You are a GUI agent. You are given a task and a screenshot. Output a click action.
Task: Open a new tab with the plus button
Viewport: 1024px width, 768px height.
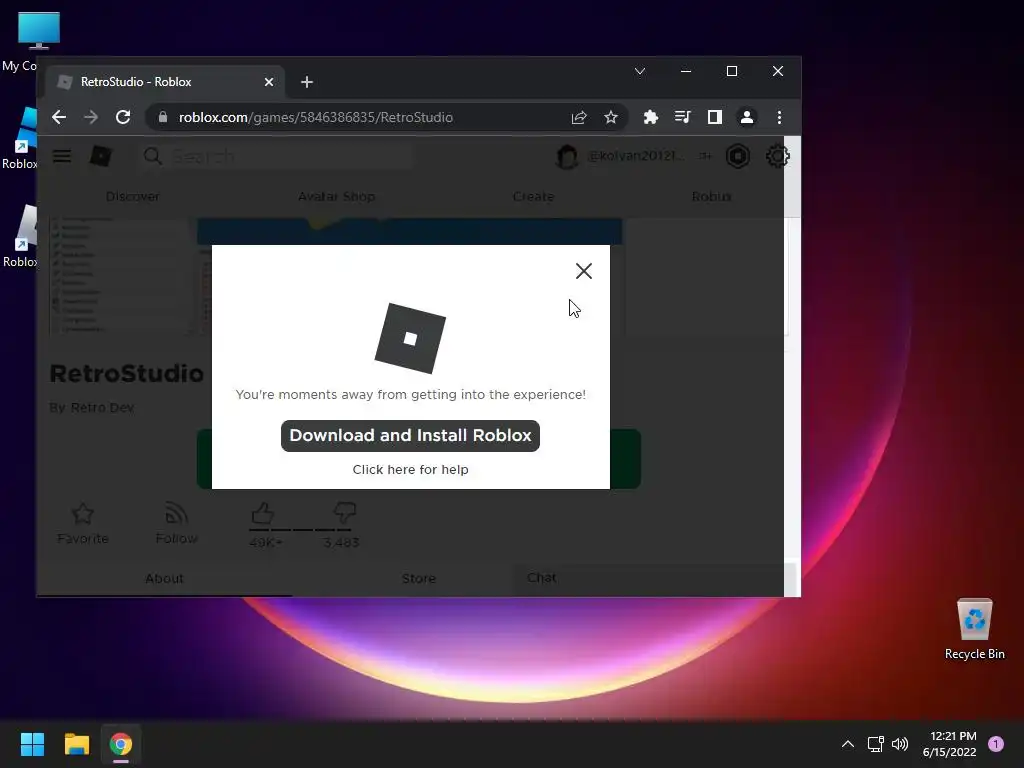[307, 82]
